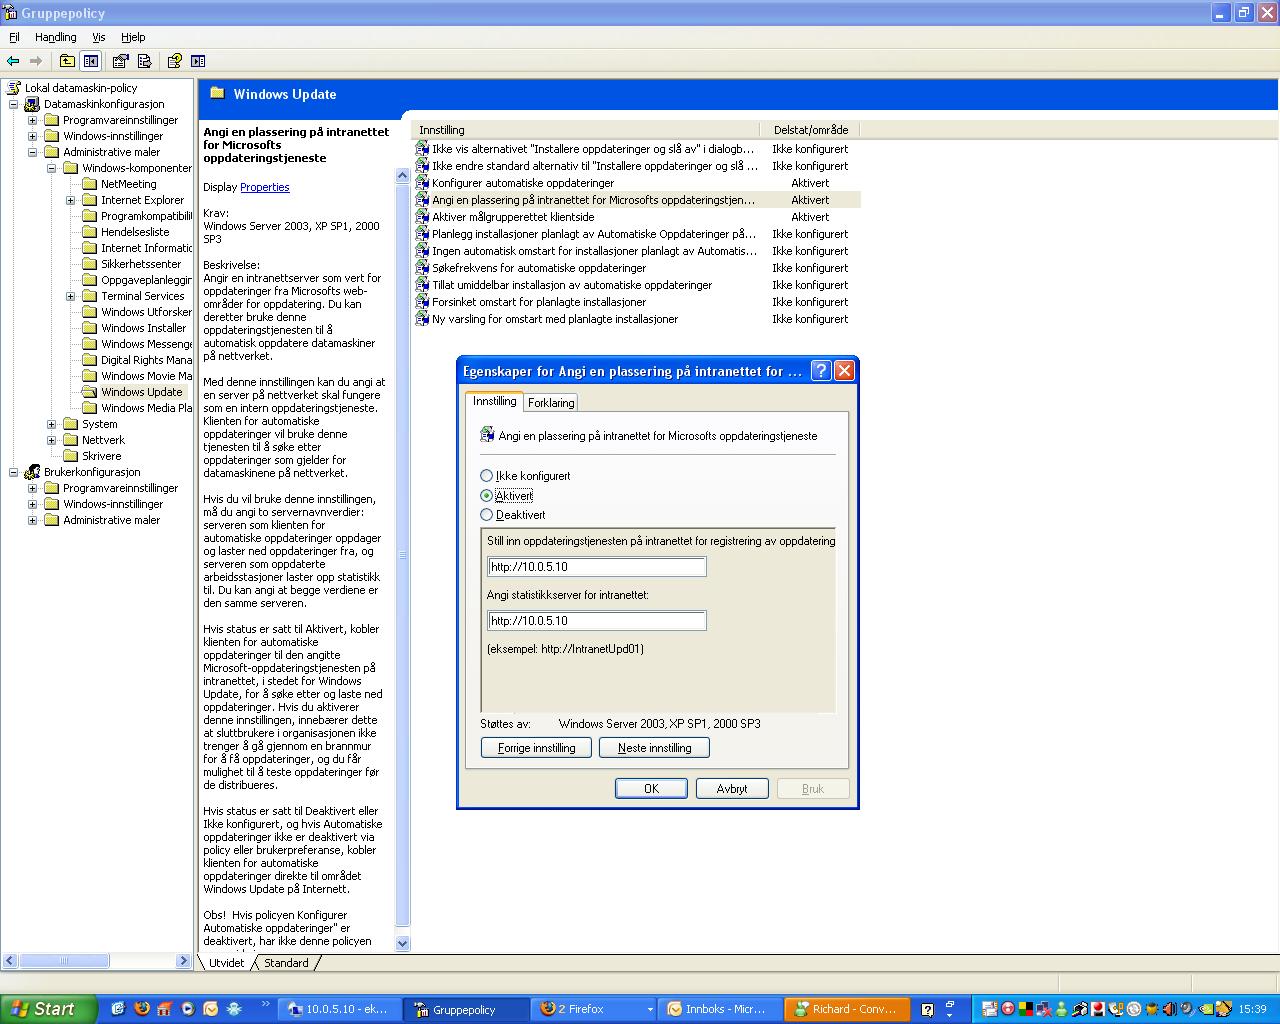This screenshot has width=1280, height=1024.
Task: Switch to the Forklaring tab
Action: (x=551, y=403)
